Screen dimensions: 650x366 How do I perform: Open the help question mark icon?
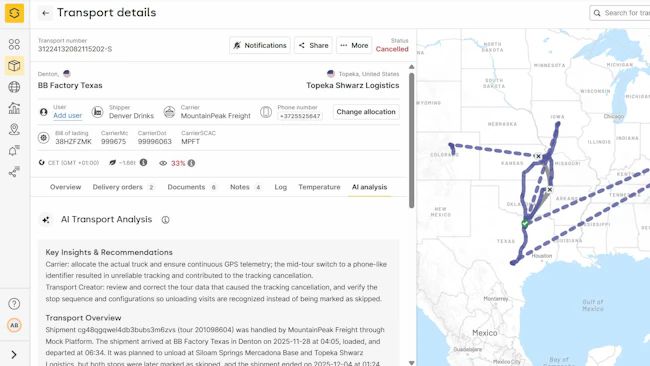coord(14,304)
